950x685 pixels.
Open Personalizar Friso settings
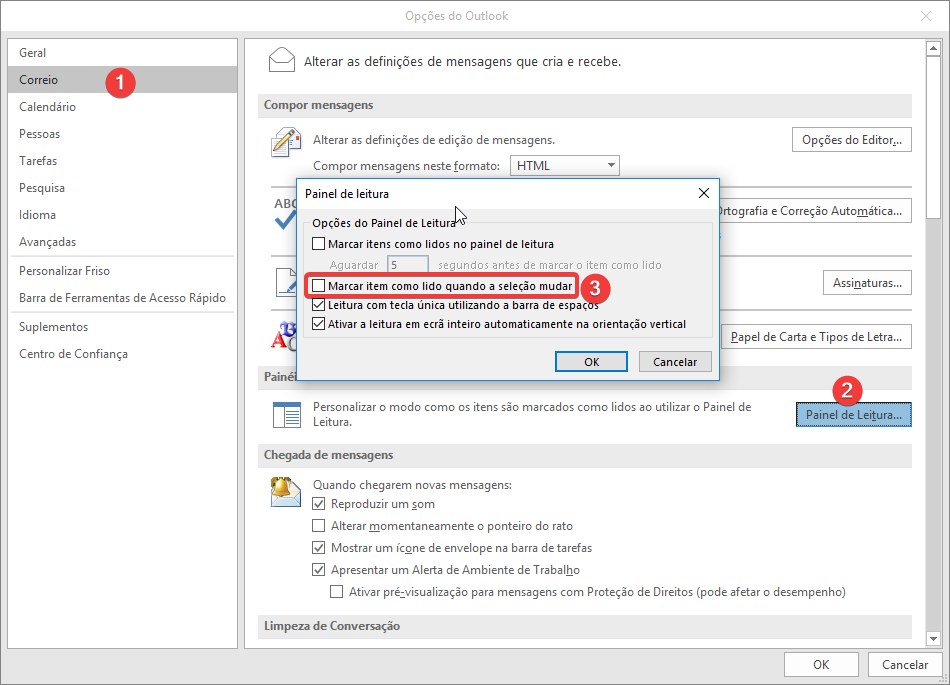tap(64, 271)
